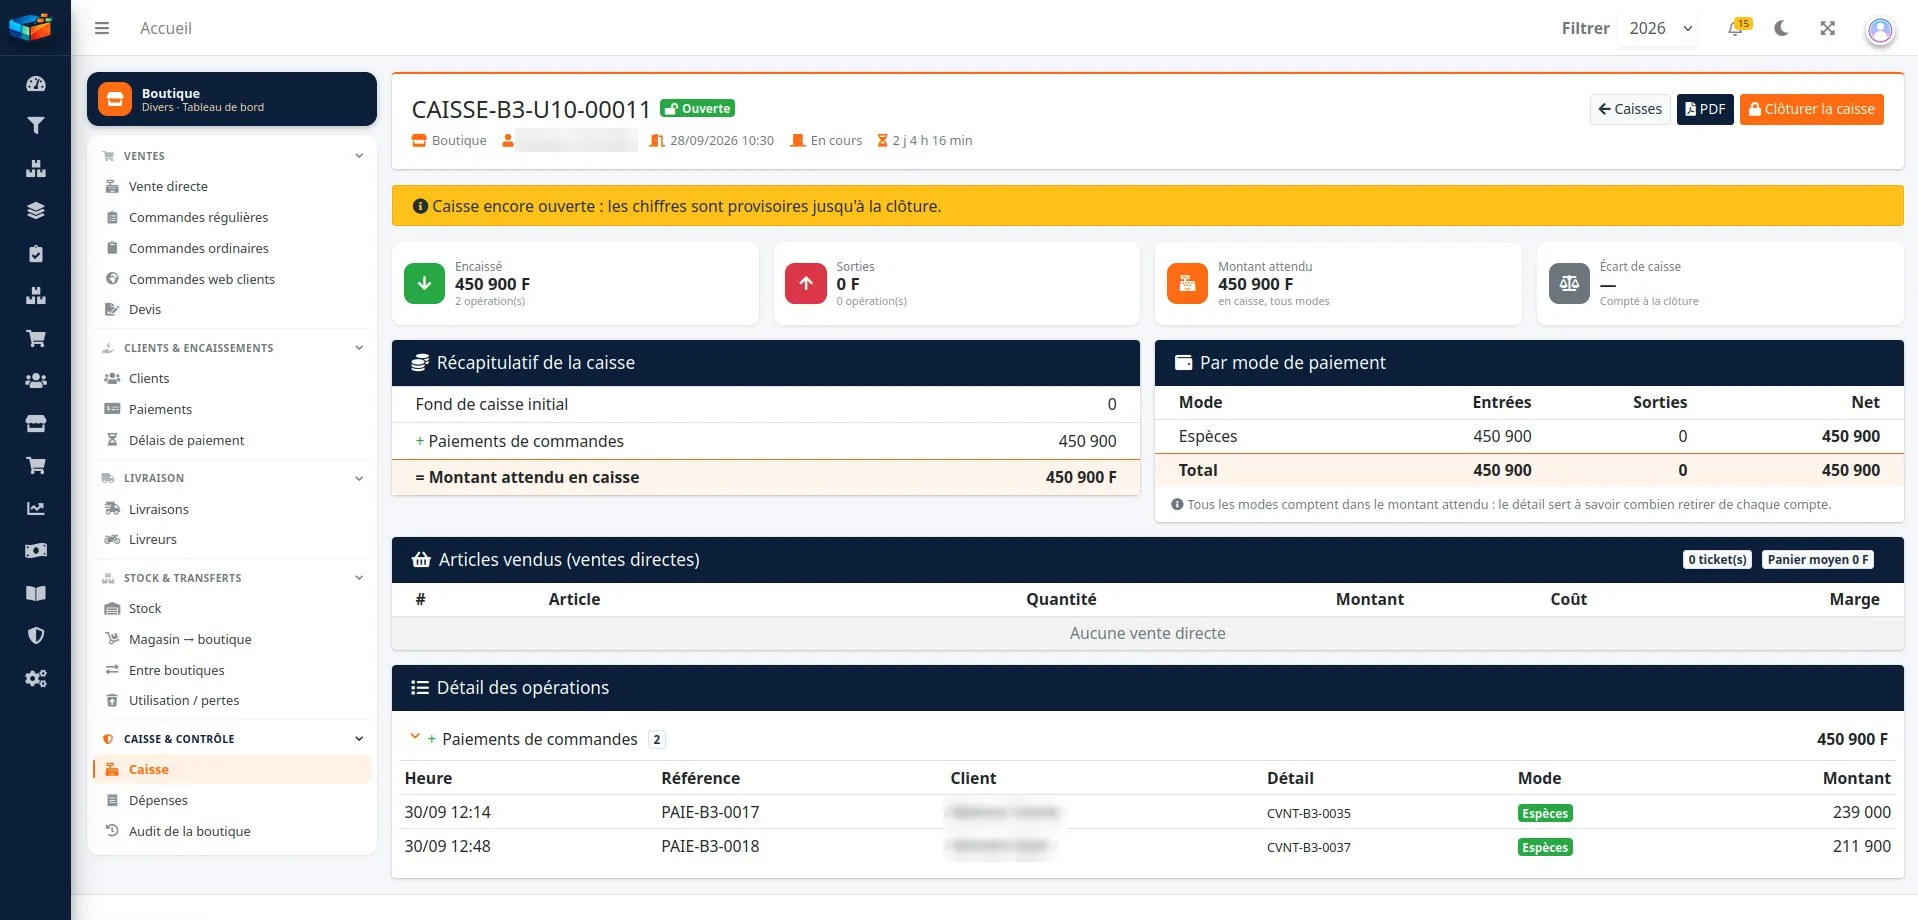Open Livreurs in sidebar
Viewport: 1918px width, 920px height.
152,539
